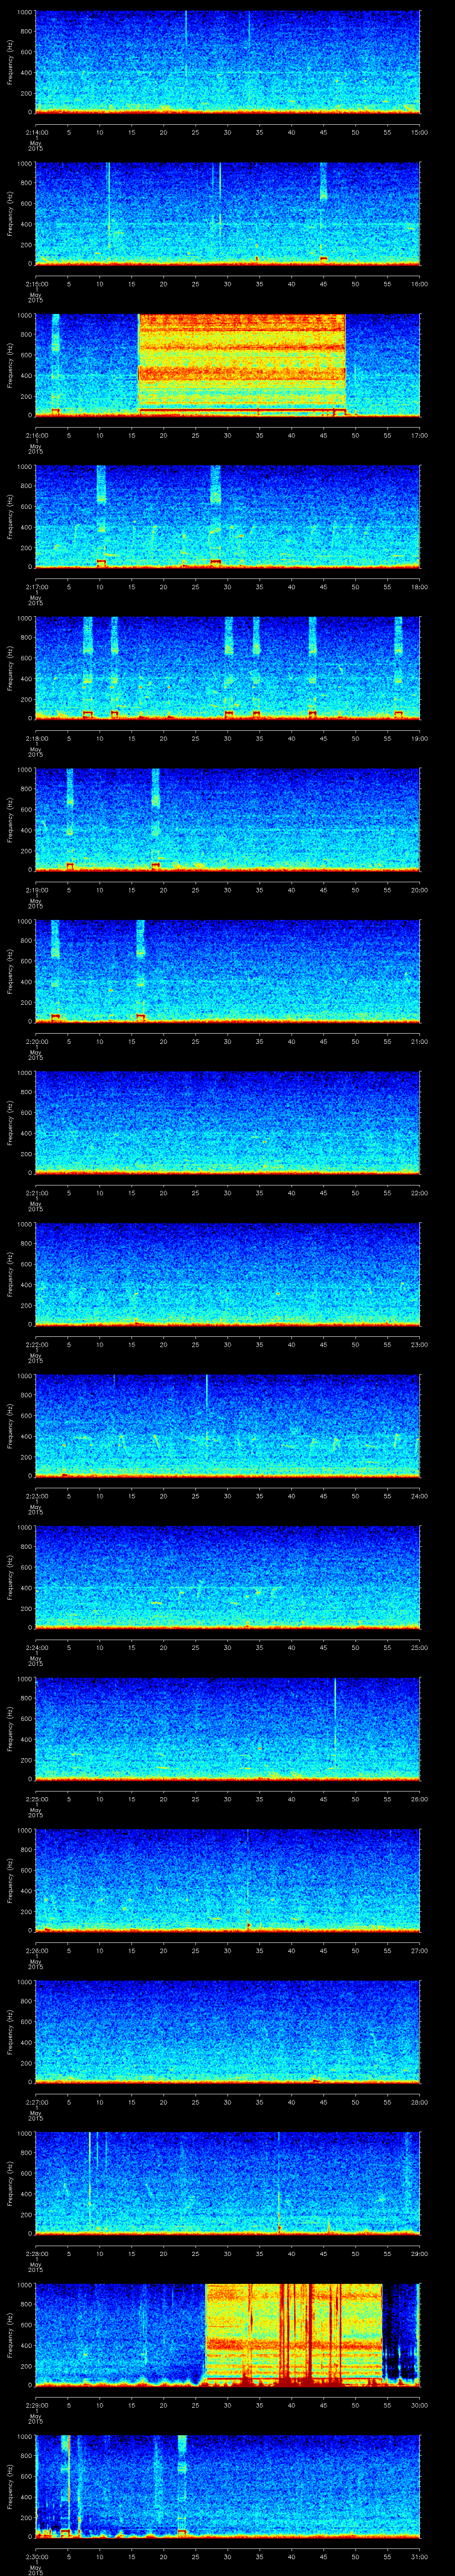Click the 2:17:00 start time label

point(37,587)
